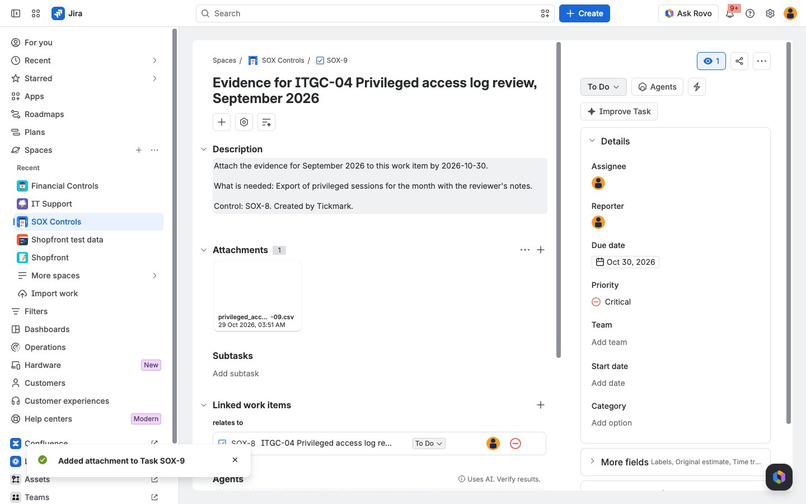This screenshot has height=504, width=806.
Task: Expand the Recent menu chevron
Action: point(154,61)
